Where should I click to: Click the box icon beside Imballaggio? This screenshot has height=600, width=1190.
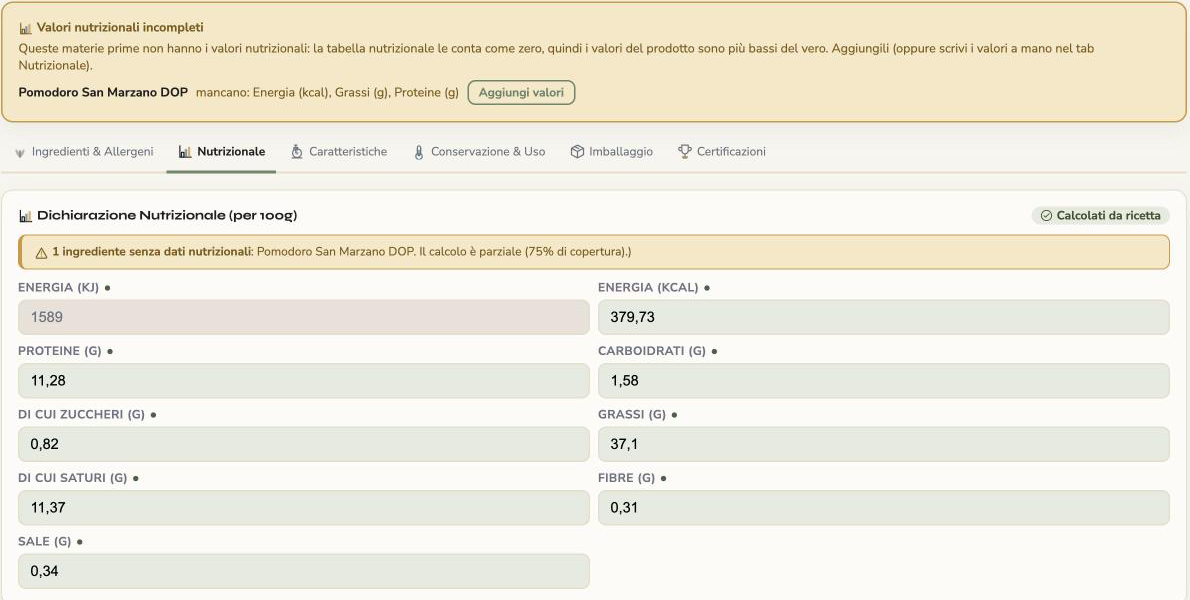point(577,152)
